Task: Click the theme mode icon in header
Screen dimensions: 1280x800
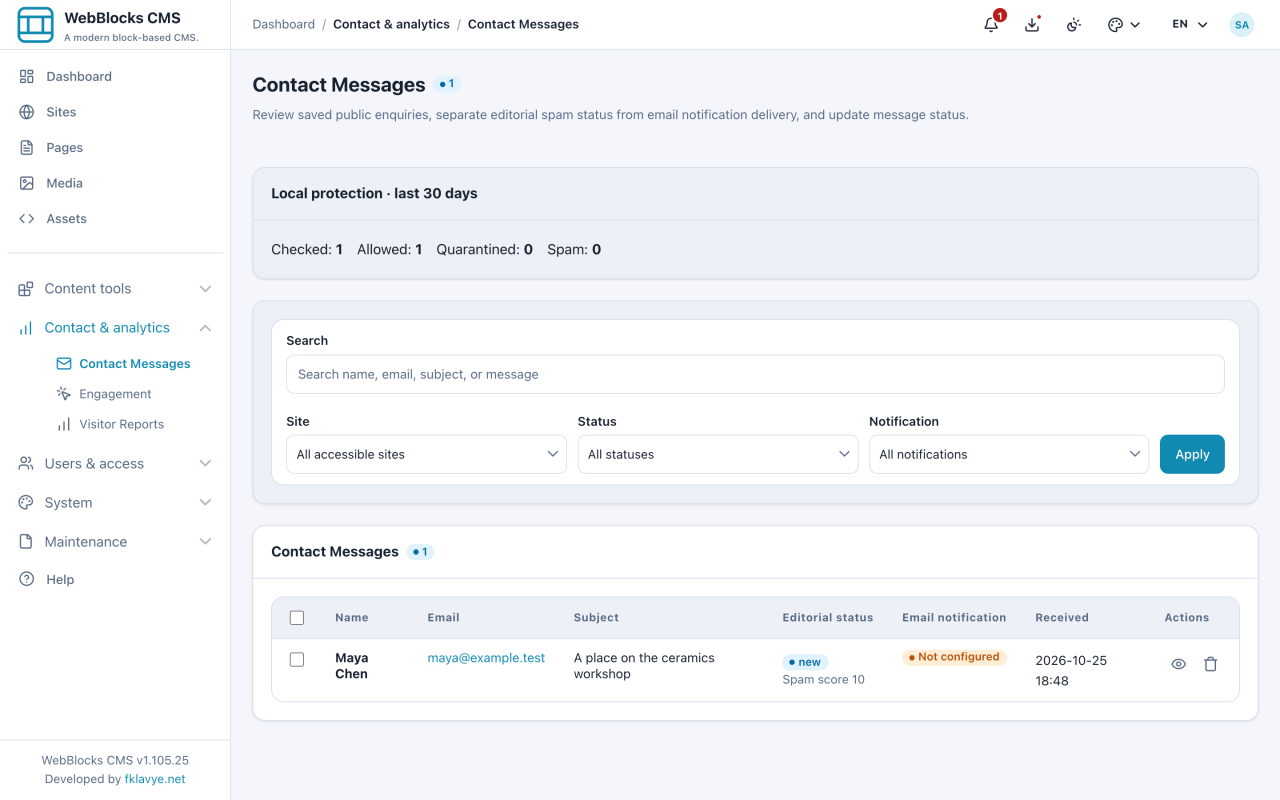Action: (1074, 25)
